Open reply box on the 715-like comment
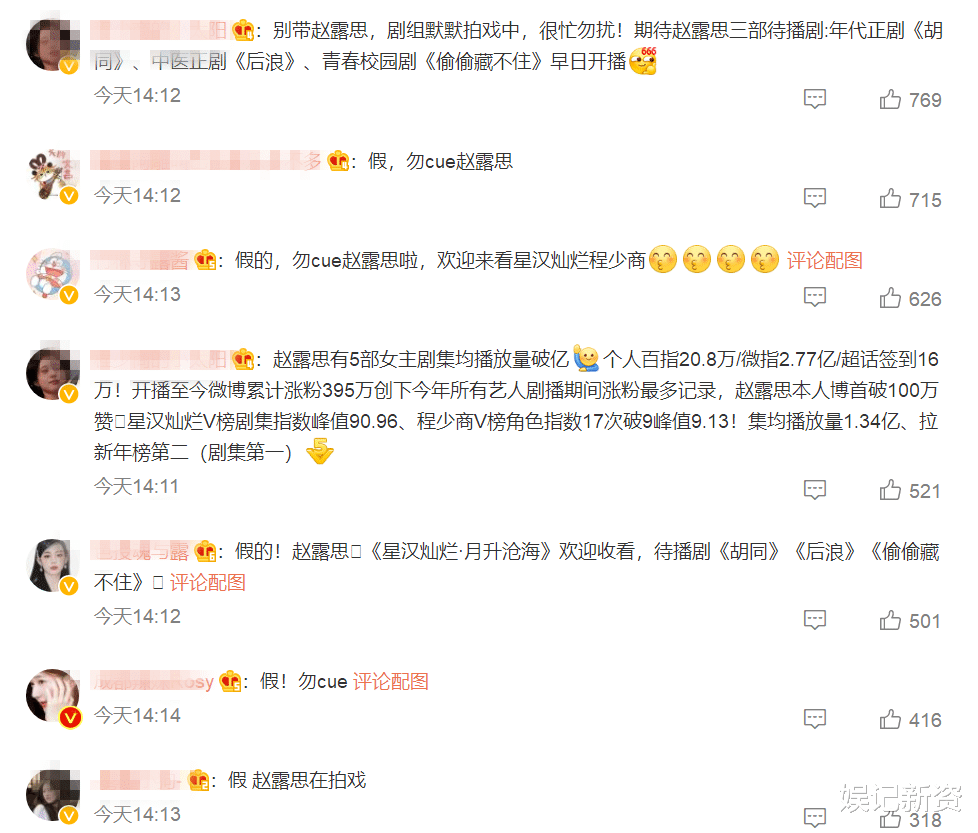Screen dimensions: 978x833 tap(815, 198)
